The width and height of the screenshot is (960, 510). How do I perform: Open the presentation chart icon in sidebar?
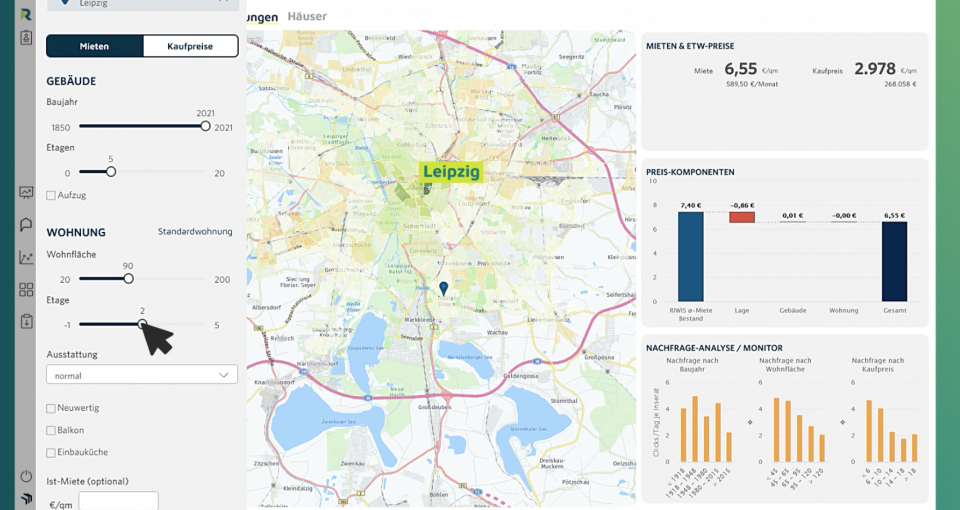[x=26, y=193]
